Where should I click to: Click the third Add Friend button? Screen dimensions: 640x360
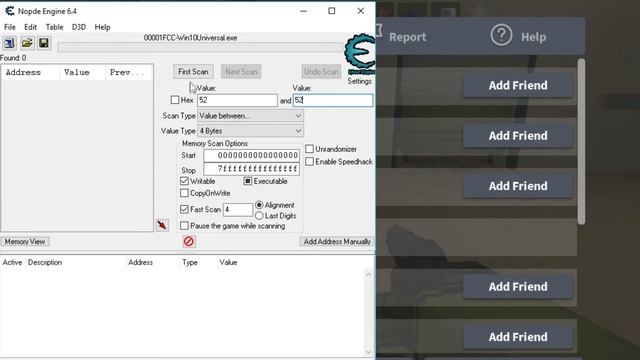(x=518, y=186)
